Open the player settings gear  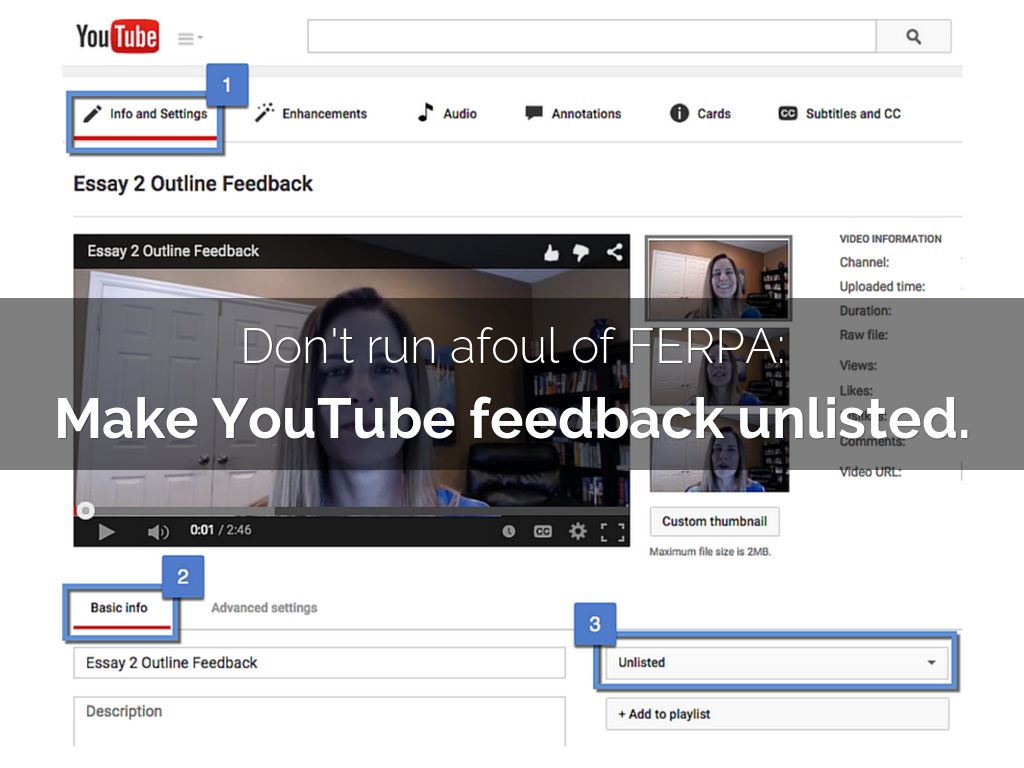click(x=577, y=531)
